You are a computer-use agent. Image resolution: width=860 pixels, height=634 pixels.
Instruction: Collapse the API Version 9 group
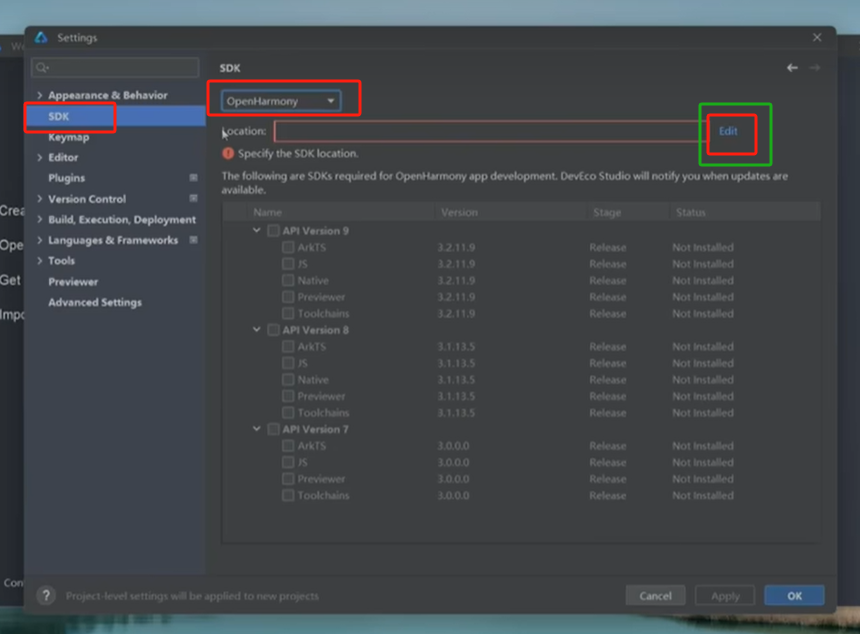[x=257, y=230]
